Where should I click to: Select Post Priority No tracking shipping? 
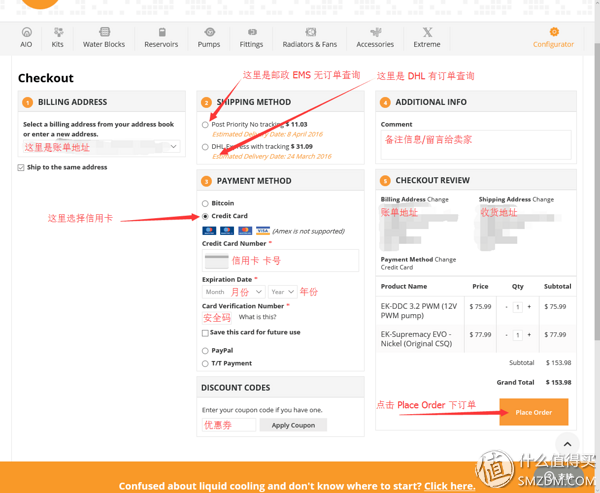205,125
